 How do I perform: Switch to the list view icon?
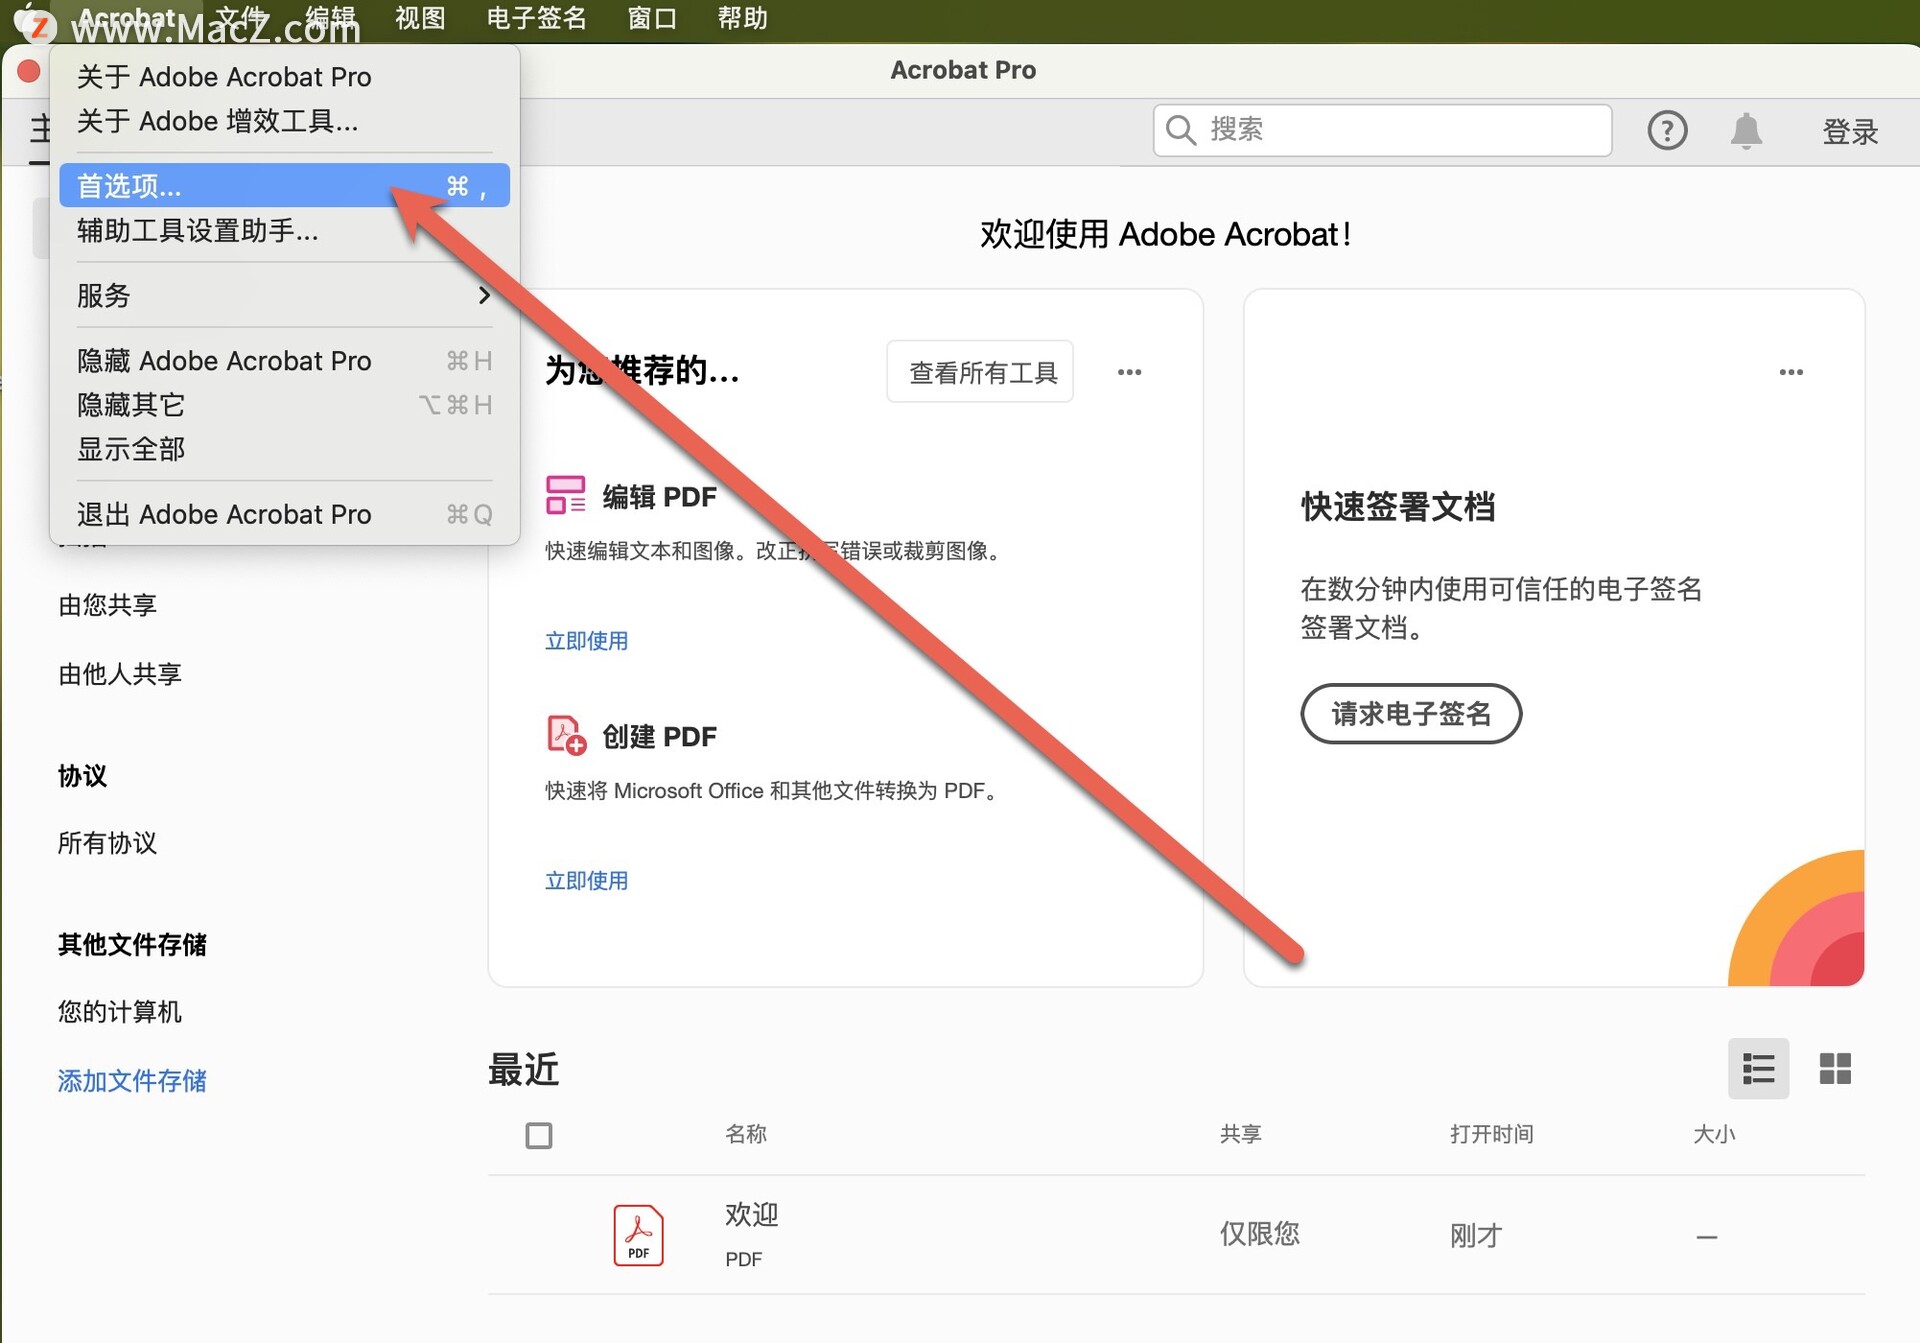pyautogui.click(x=1758, y=1068)
